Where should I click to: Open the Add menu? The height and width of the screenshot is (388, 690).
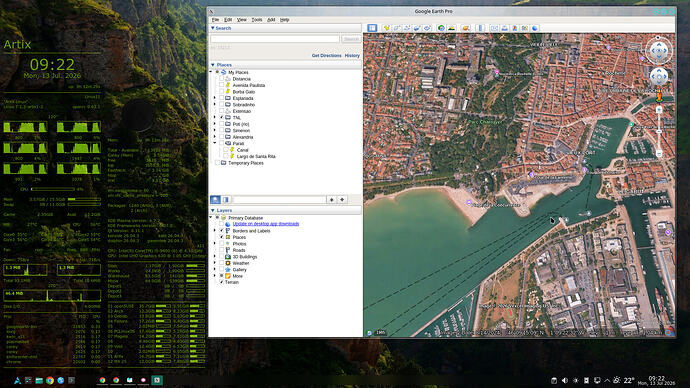click(271, 20)
